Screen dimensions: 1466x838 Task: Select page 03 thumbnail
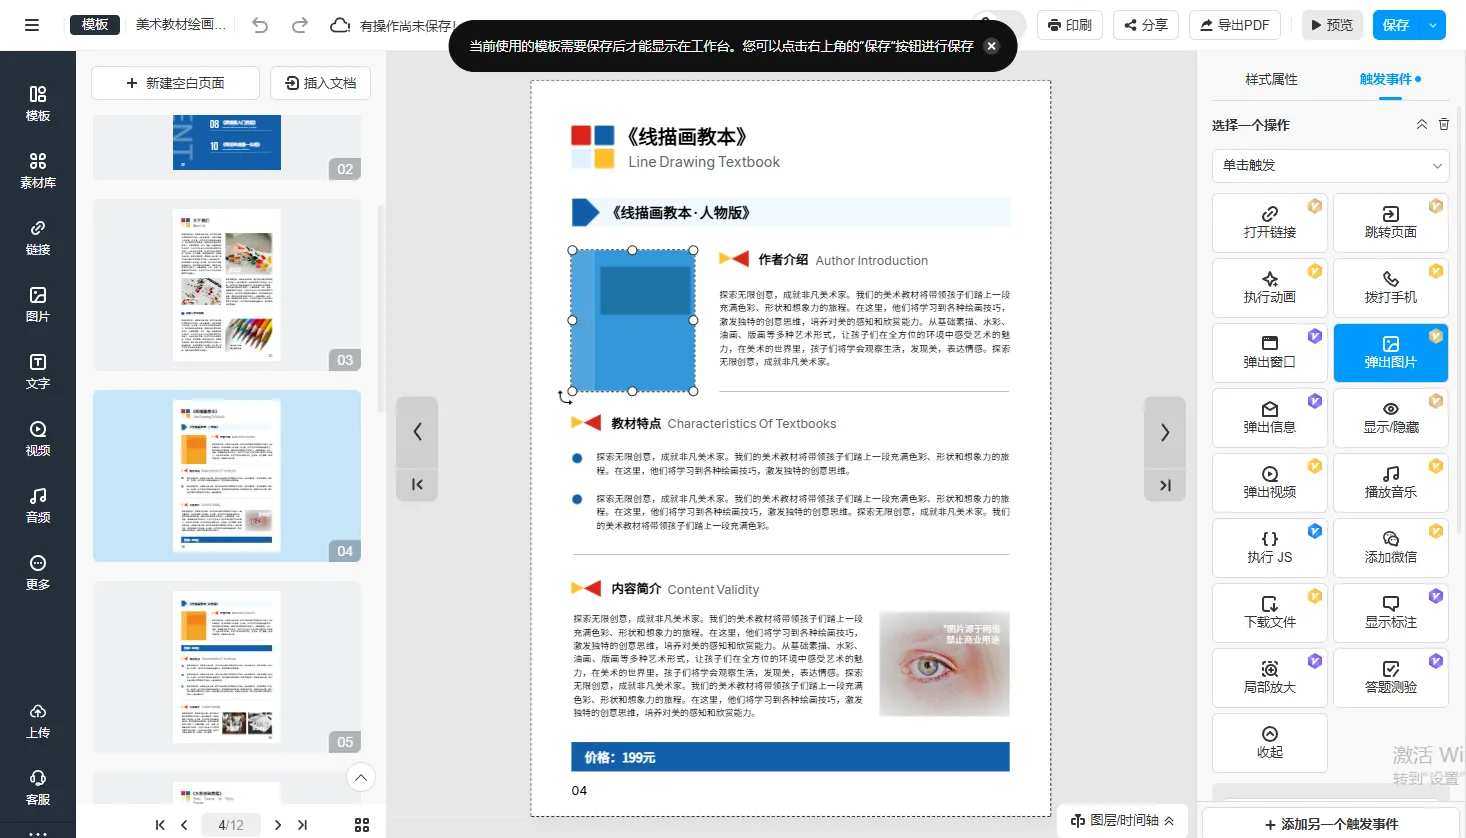pos(227,285)
